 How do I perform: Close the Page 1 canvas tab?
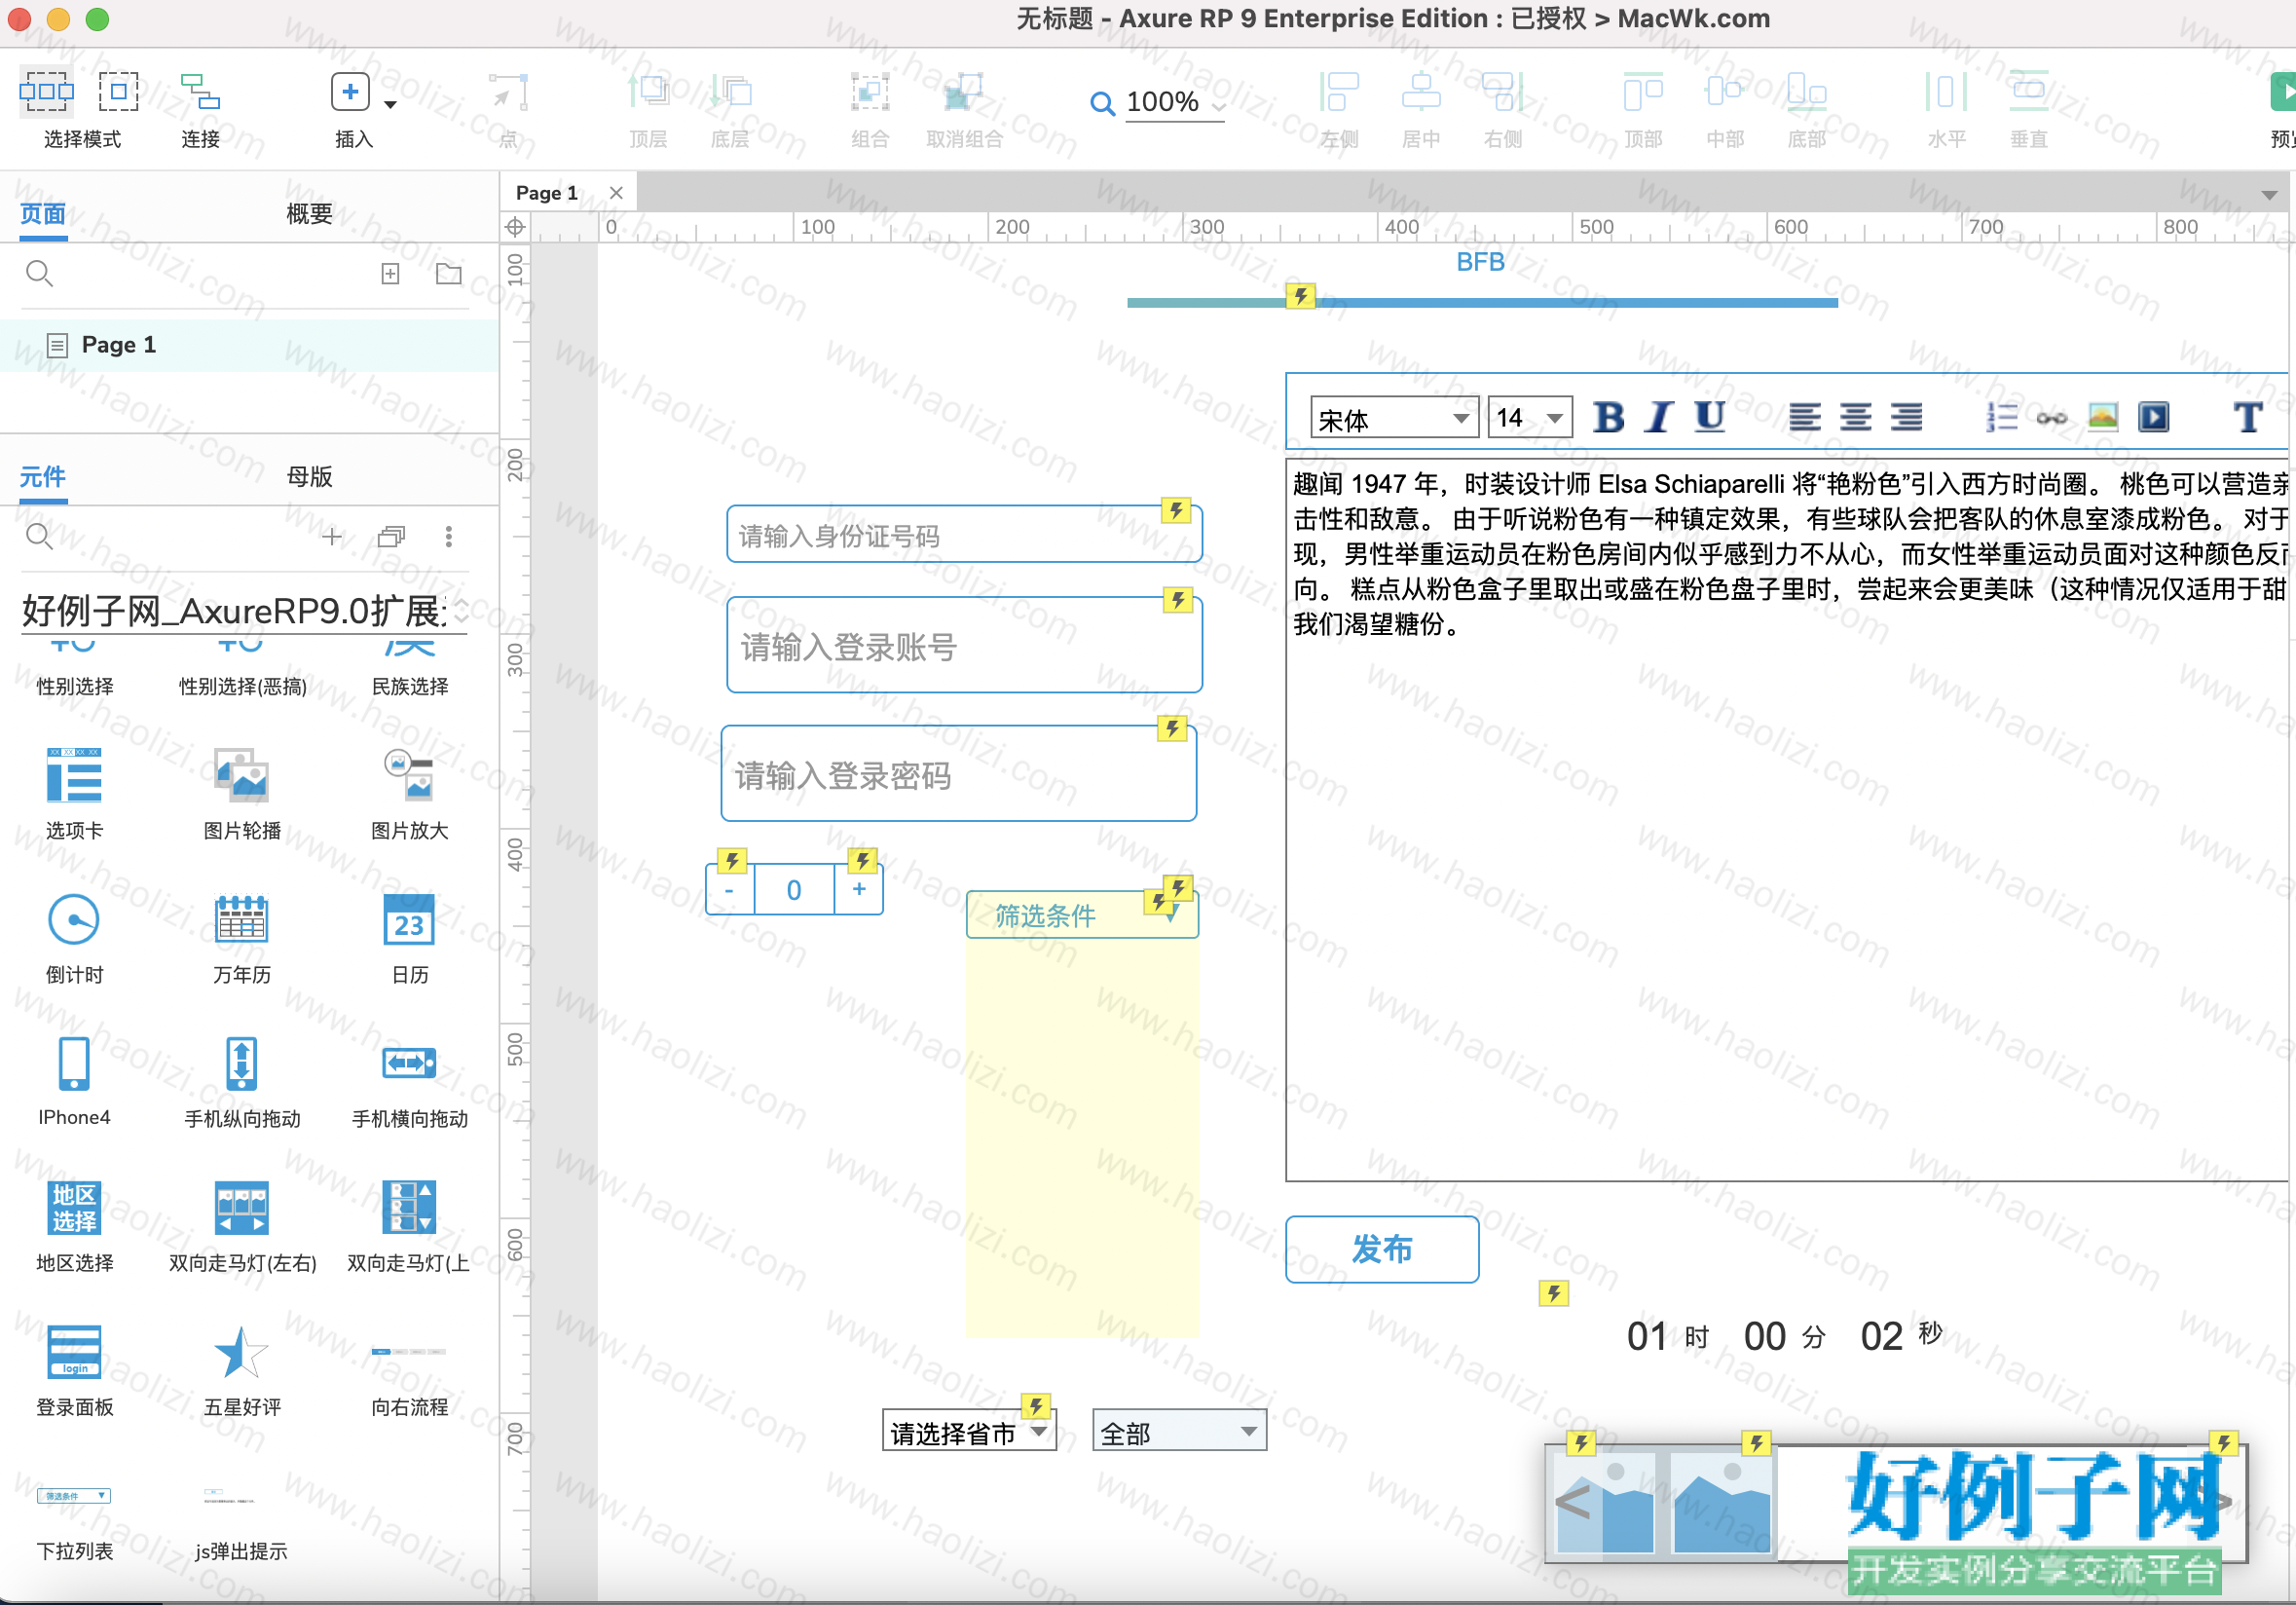[x=616, y=192]
